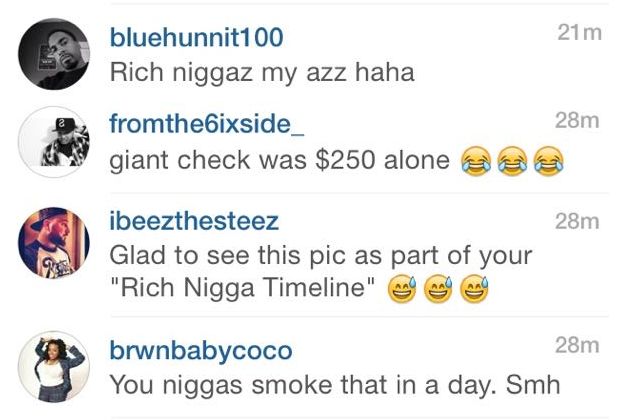
Task: Open brwnbabycoco's profile avatar
Action: tap(53, 367)
